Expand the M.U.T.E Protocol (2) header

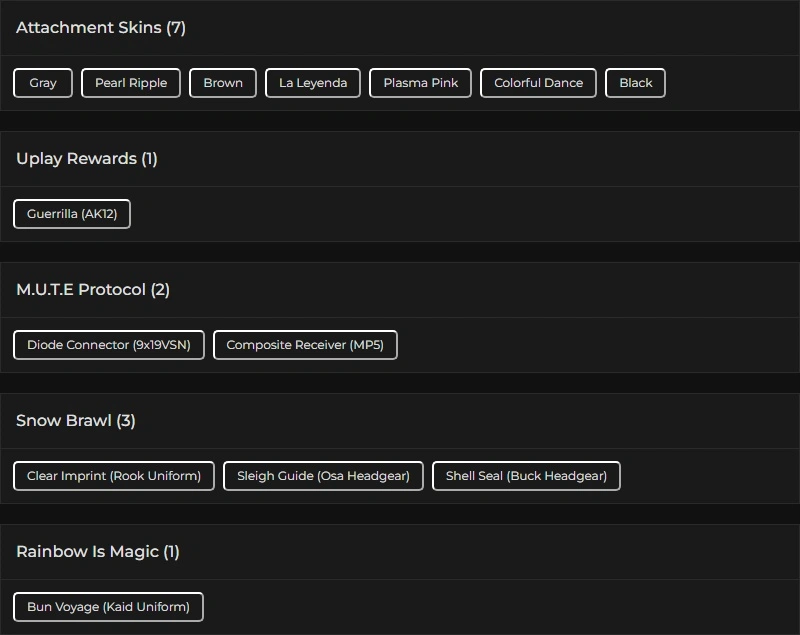coord(93,290)
